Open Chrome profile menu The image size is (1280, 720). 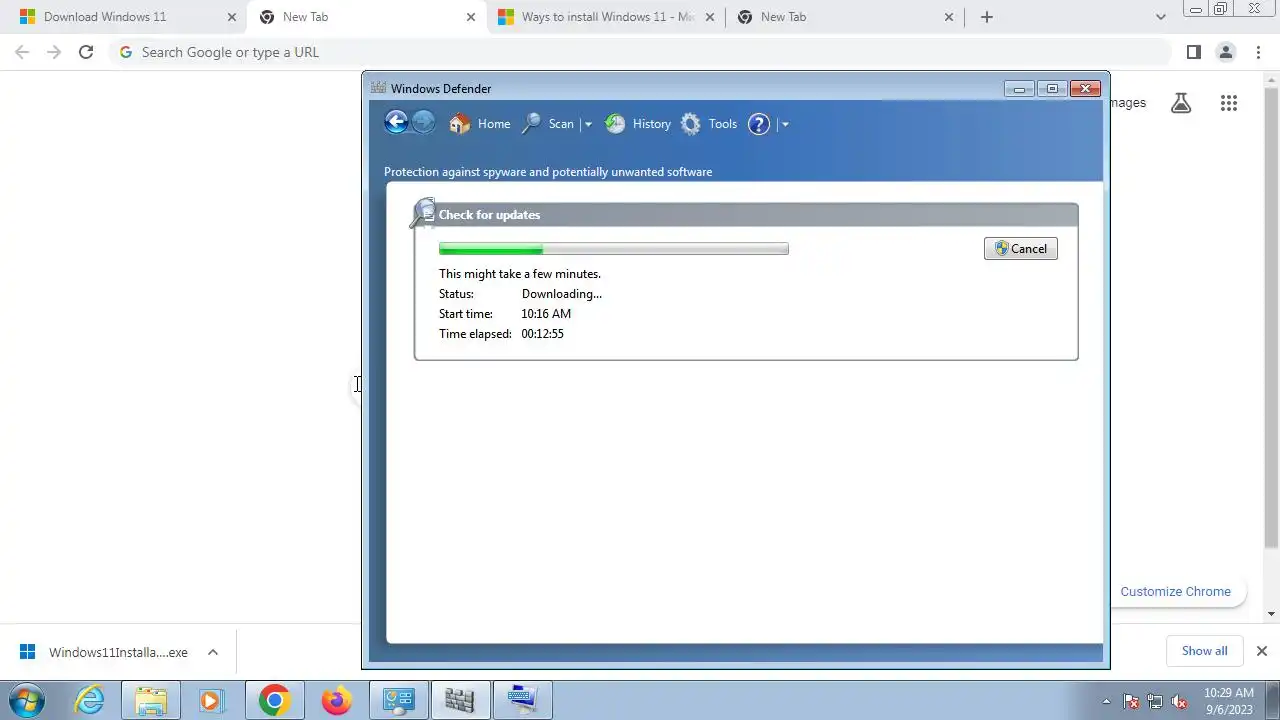1225,52
